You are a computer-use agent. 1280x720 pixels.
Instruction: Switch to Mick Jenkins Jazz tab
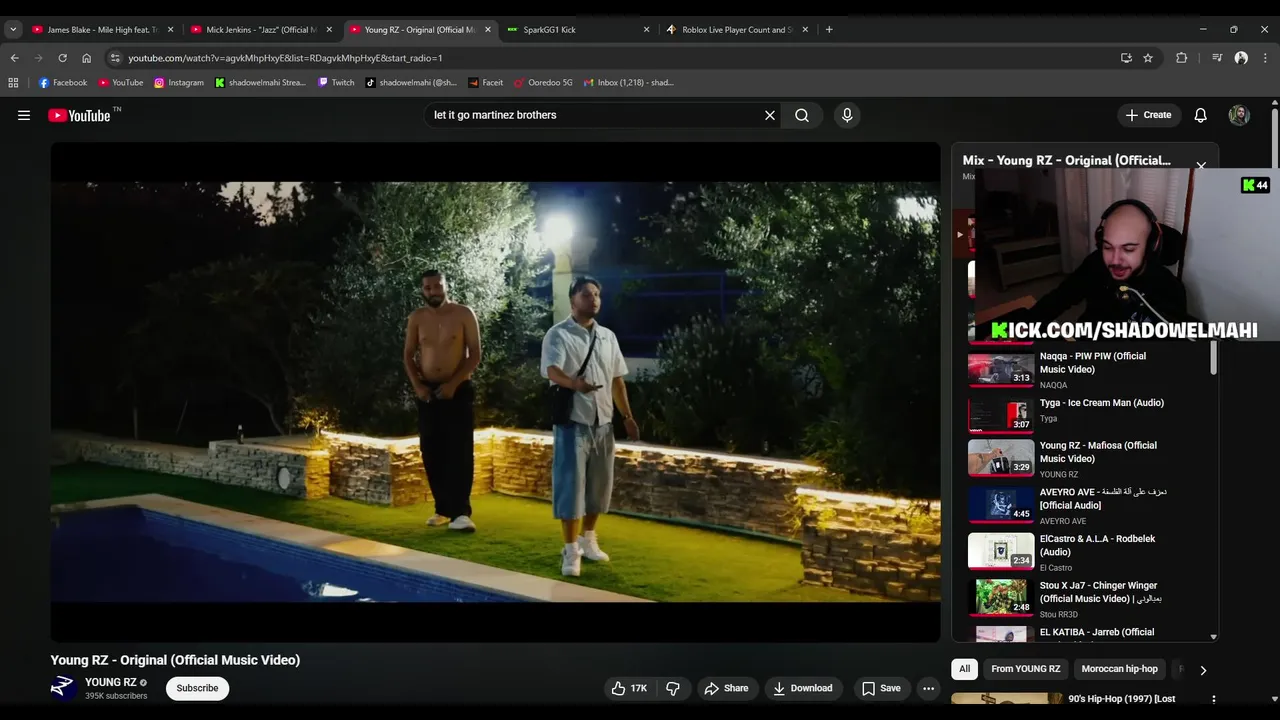[260, 29]
